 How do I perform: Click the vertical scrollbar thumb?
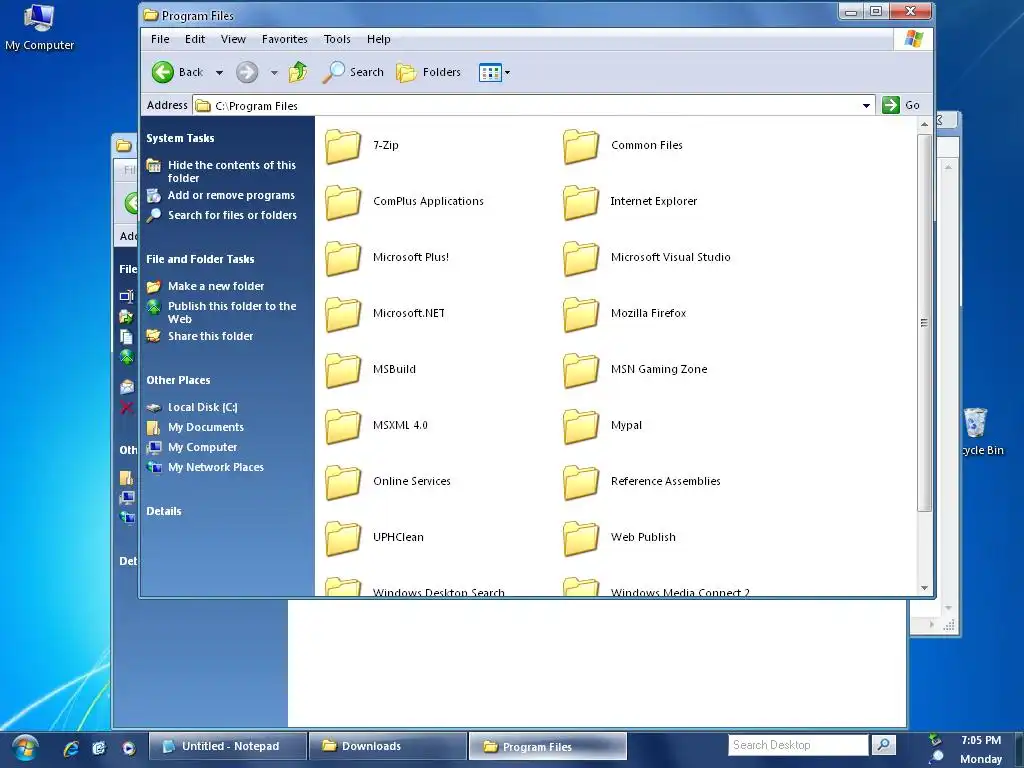point(924,323)
